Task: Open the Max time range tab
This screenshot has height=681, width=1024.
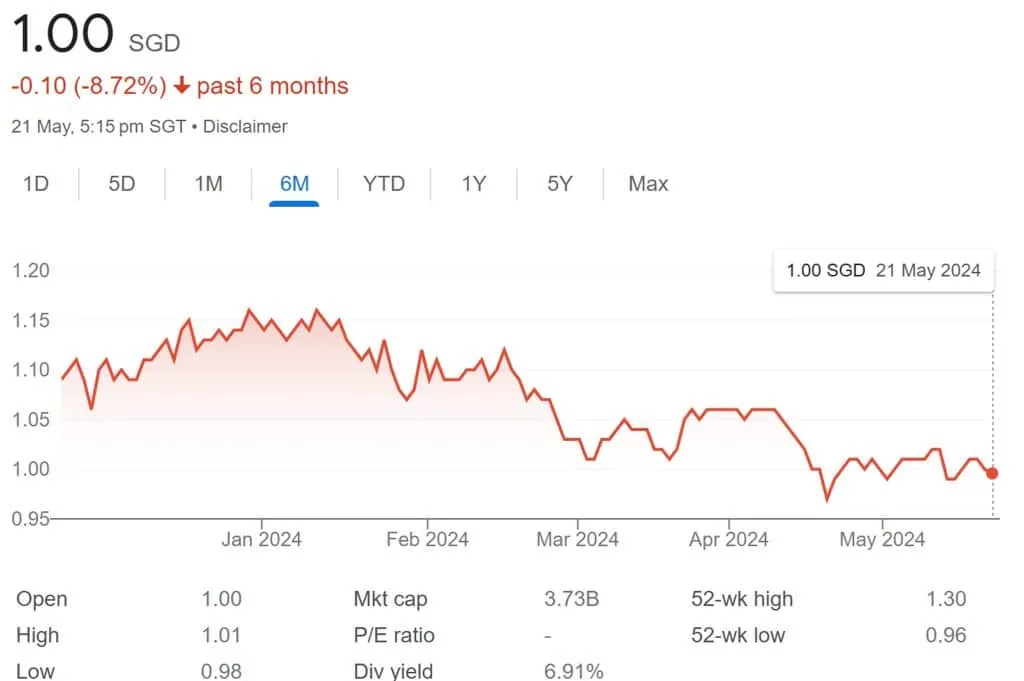Action: (x=647, y=184)
